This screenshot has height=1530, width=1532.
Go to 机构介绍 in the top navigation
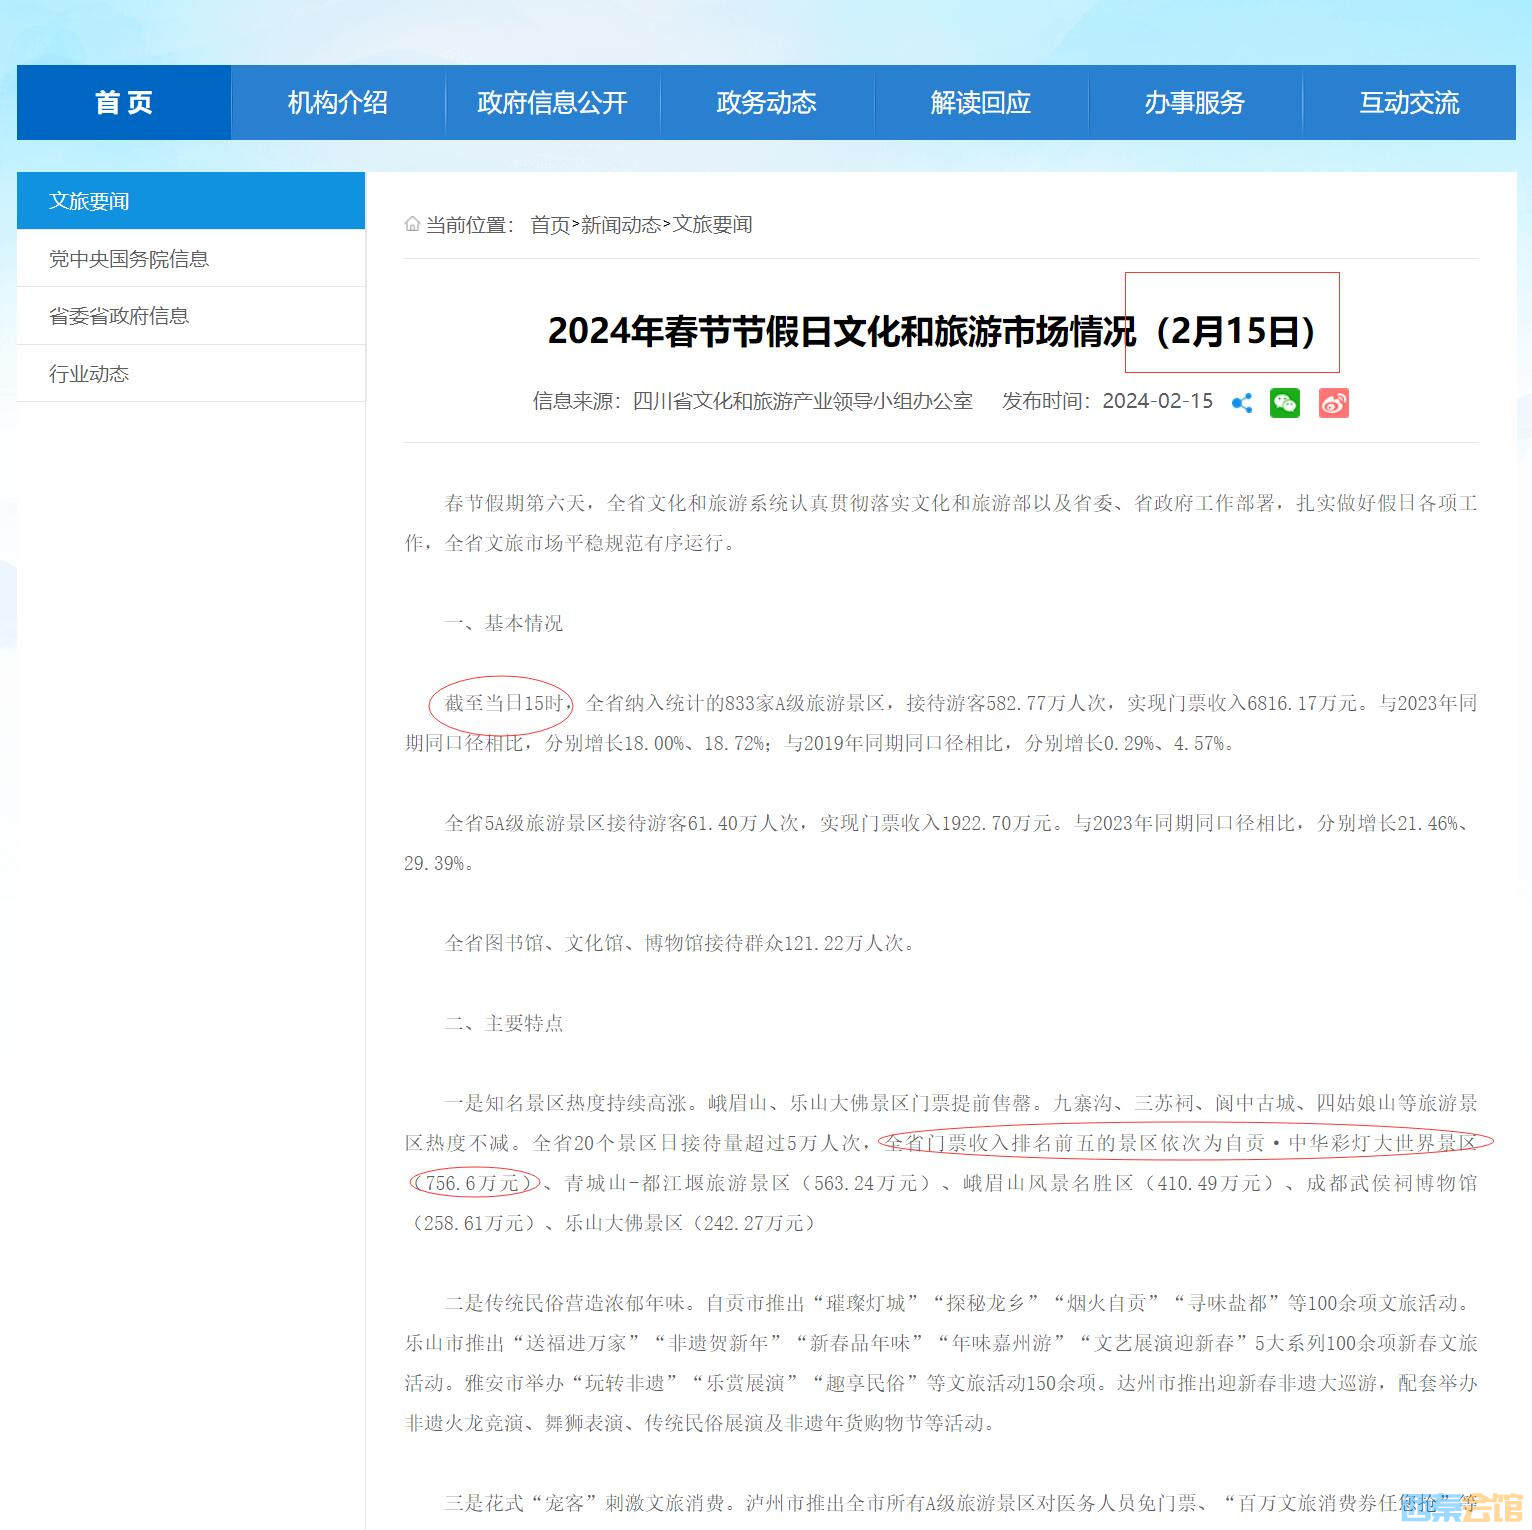pos(338,103)
